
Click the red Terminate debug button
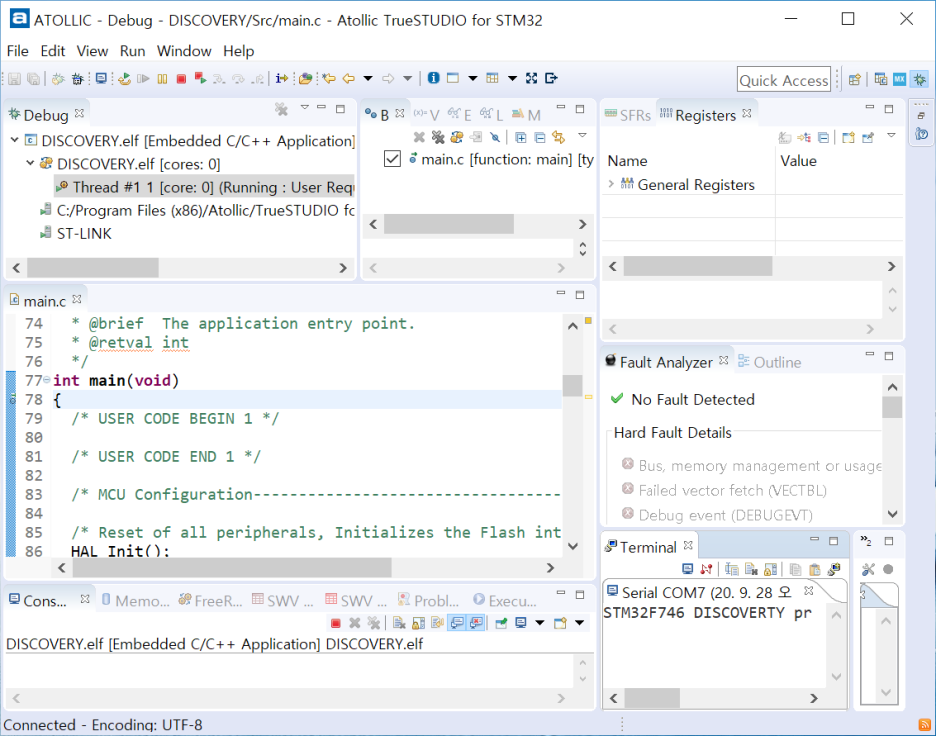[x=181, y=79]
